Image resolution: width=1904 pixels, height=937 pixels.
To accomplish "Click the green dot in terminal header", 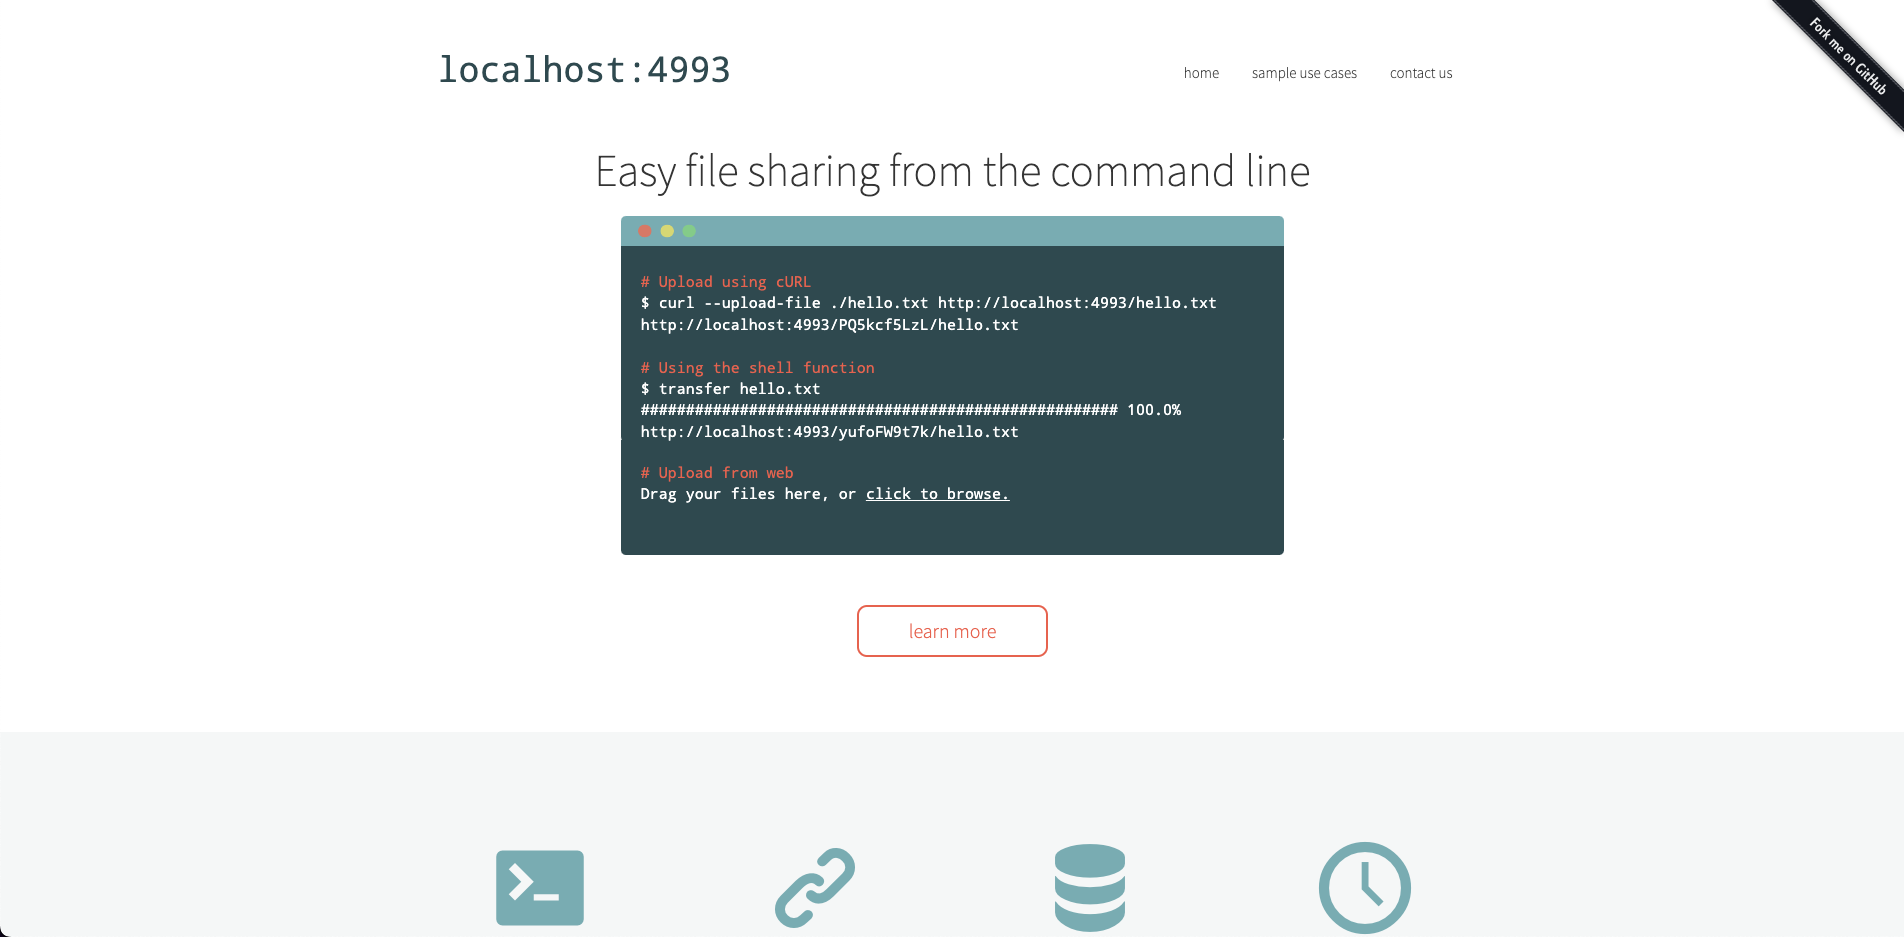I will (x=689, y=231).
